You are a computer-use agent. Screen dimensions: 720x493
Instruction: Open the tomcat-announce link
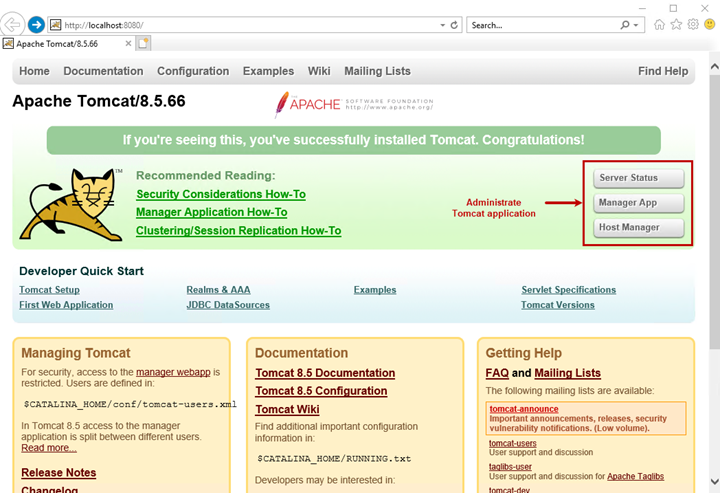tap(524, 409)
